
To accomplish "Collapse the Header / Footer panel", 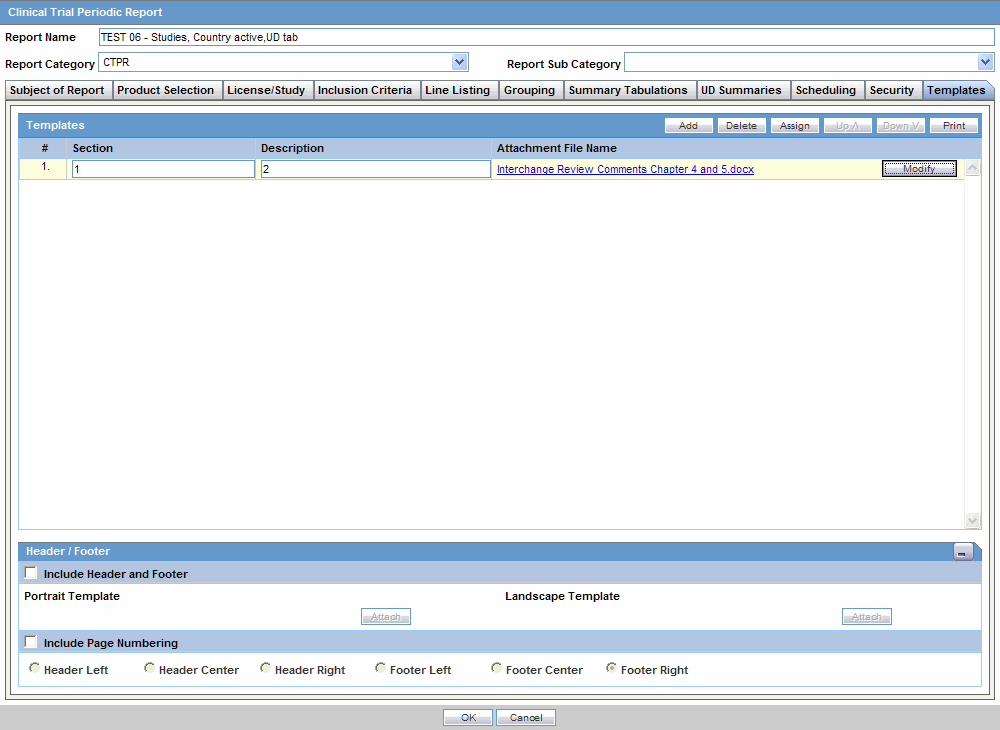I will click(x=962, y=551).
